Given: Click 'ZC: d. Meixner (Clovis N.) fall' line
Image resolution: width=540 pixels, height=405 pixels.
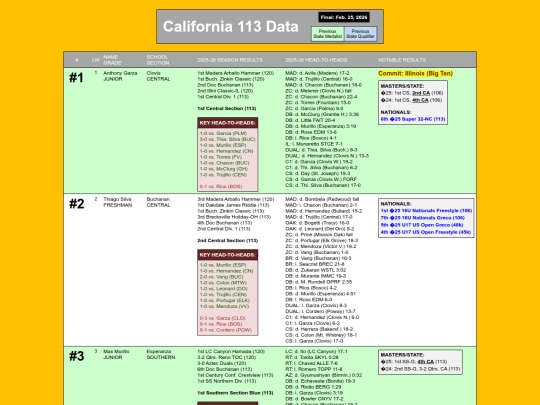Looking at the screenshot, I should pyautogui.click(x=318, y=91).
